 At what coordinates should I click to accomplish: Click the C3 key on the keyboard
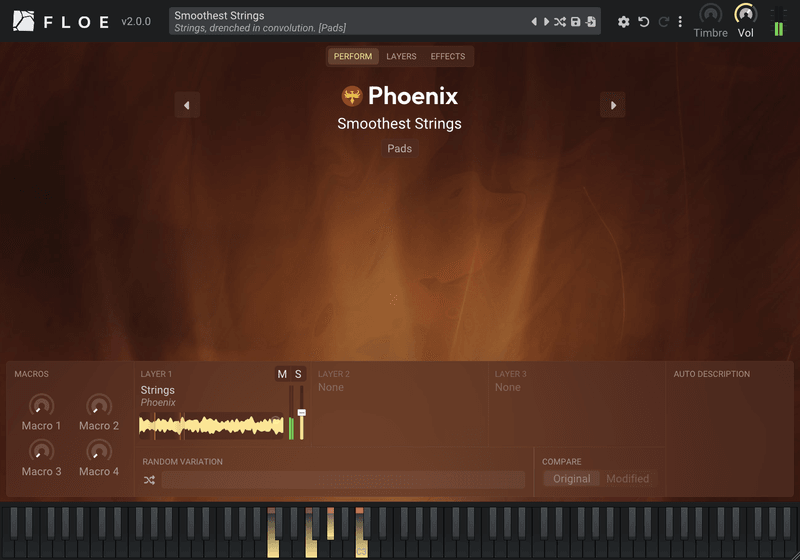(x=361, y=548)
